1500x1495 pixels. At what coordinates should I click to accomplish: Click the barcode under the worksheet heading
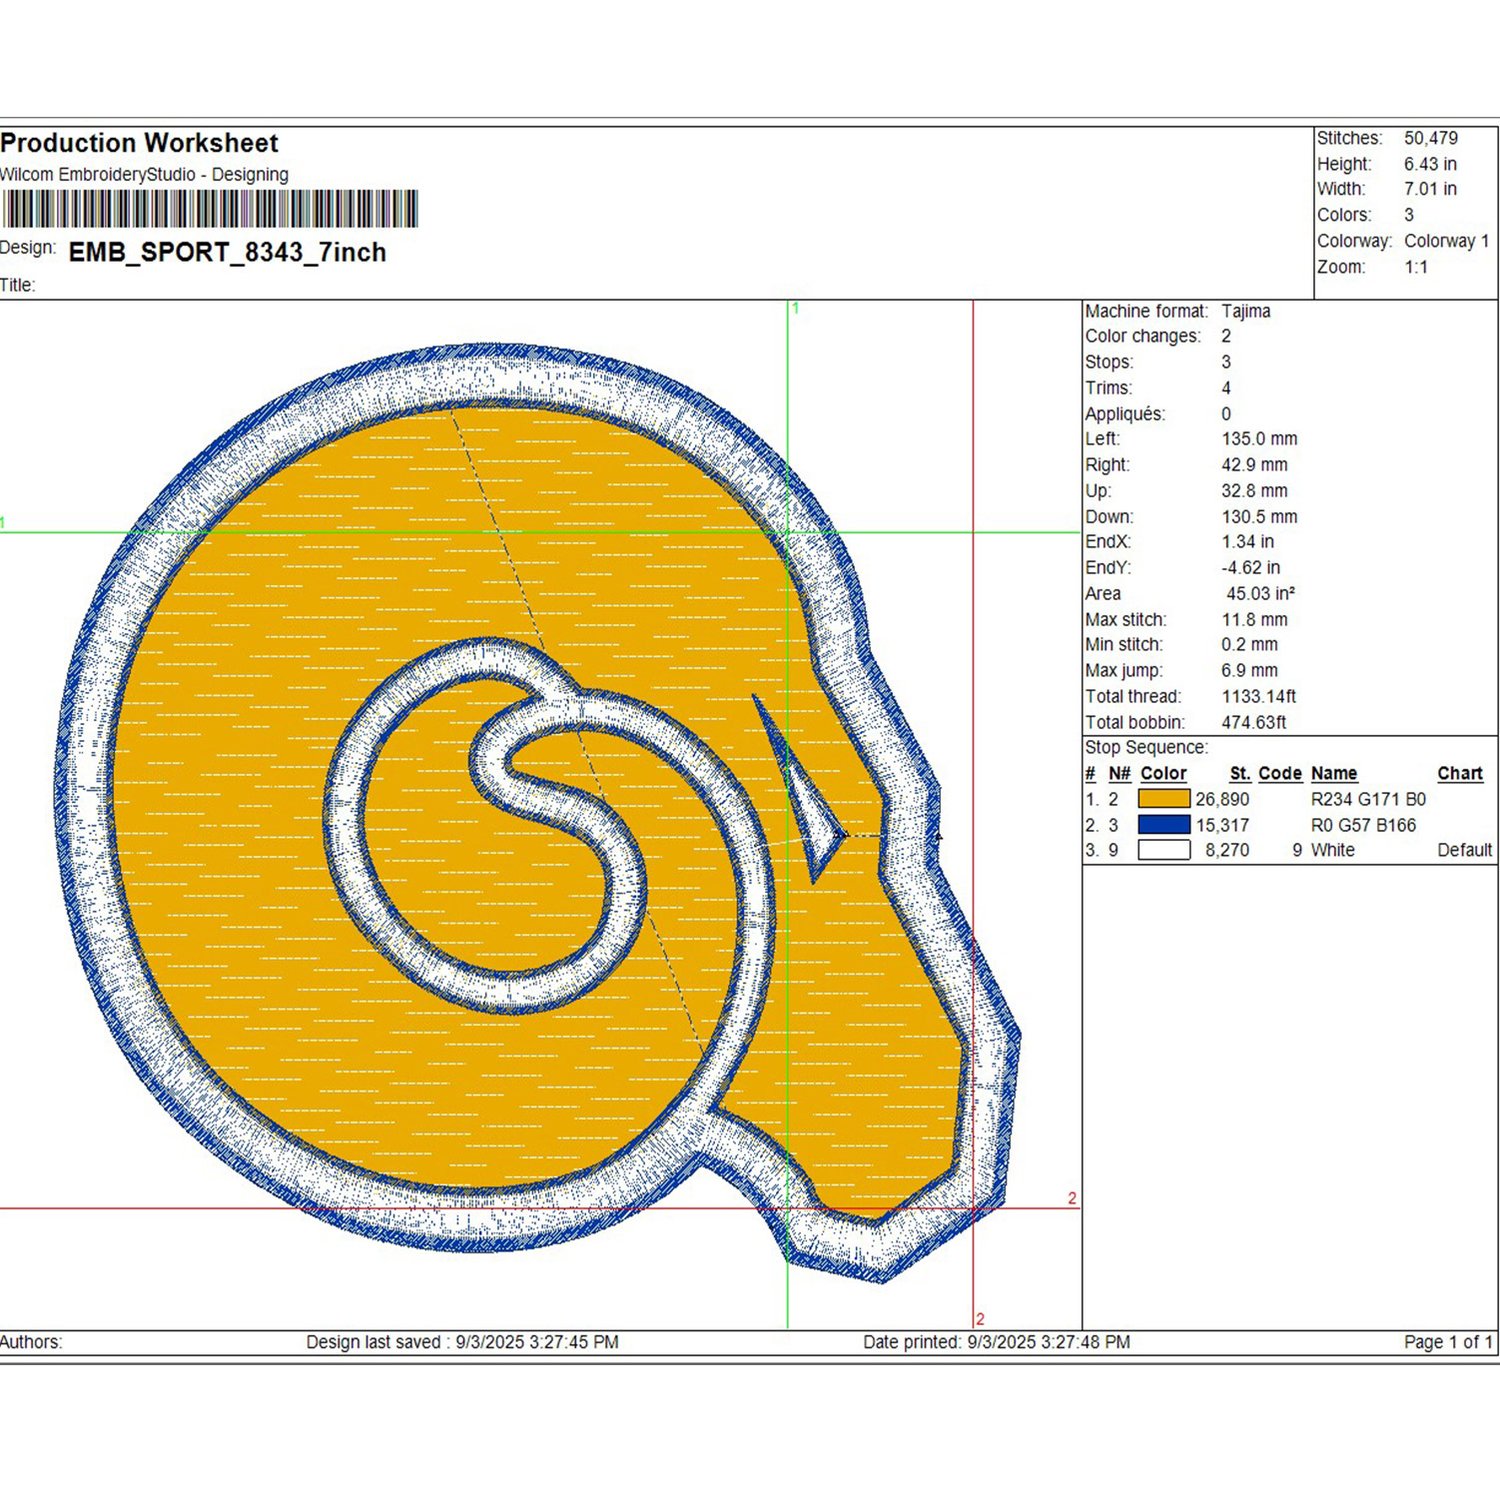coord(210,209)
